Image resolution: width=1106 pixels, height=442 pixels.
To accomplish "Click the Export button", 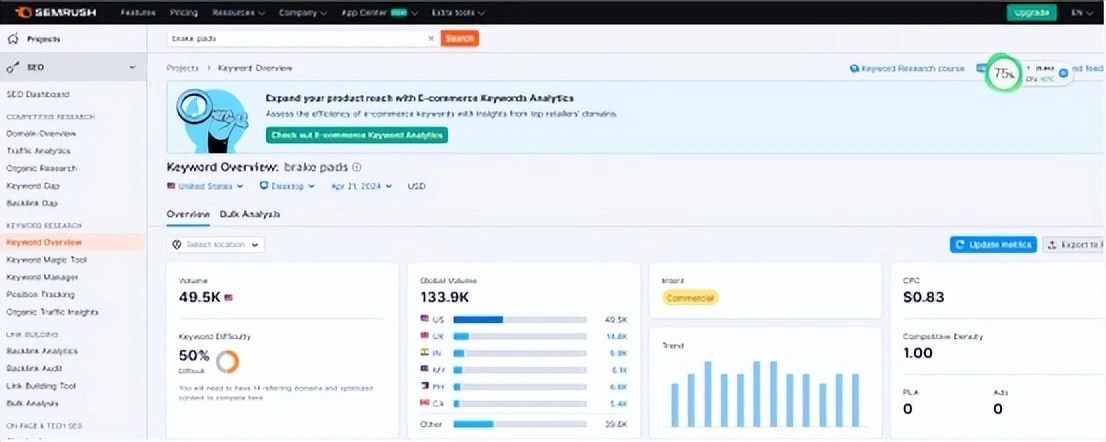I will pyautogui.click(x=1074, y=245).
